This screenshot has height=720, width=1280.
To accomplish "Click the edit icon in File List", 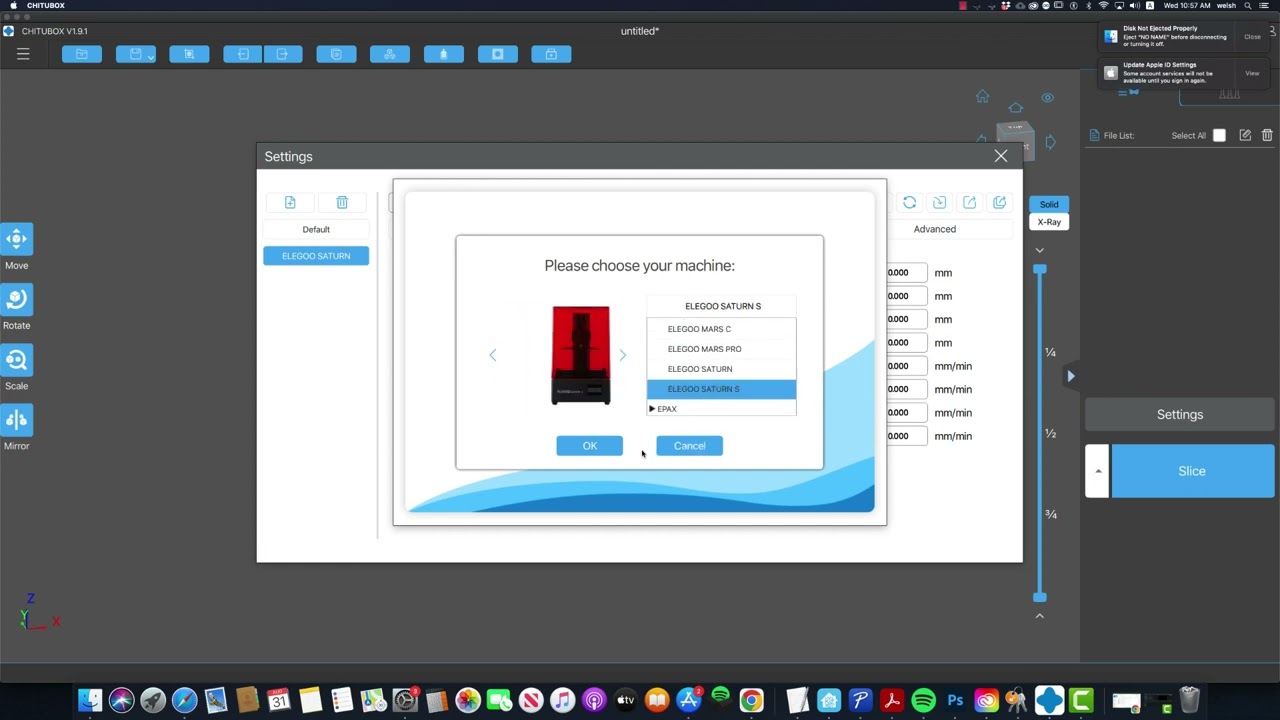I will pyautogui.click(x=1245, y=135).
